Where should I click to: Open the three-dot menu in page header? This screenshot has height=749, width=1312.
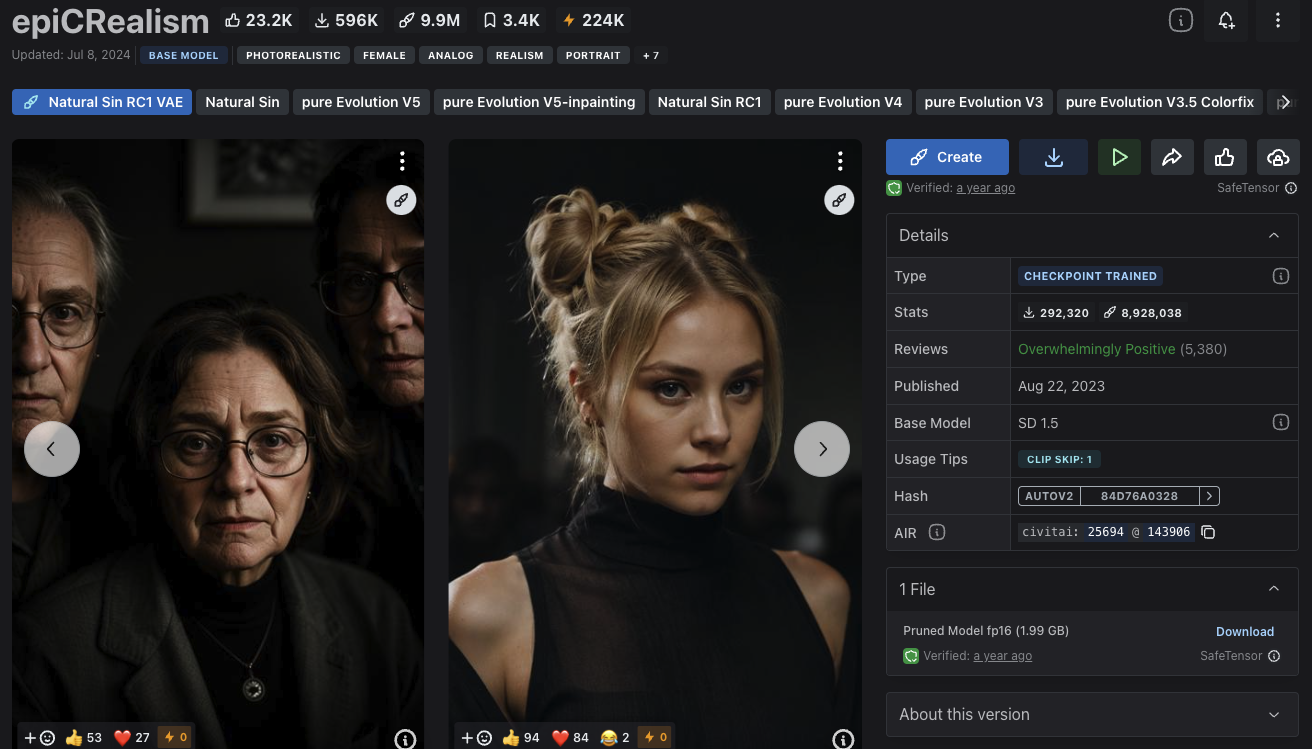pyautogui.click(x=1277, y=21)
